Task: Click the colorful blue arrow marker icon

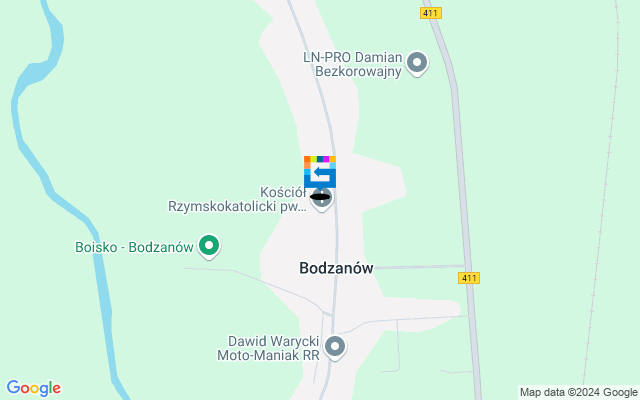Action: [x=320, y=172]
